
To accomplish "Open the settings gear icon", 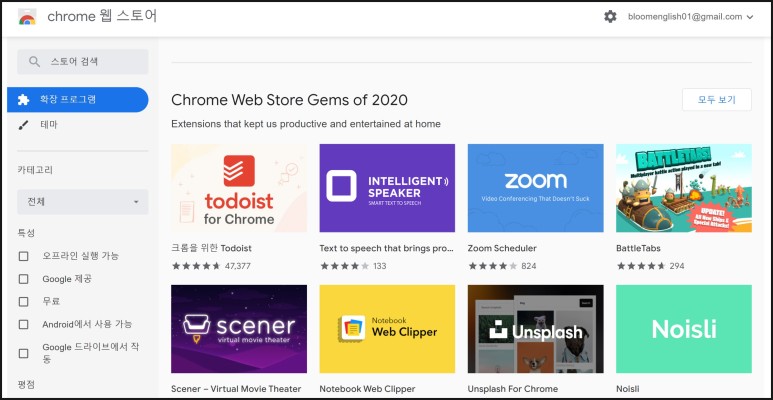I will coord(610,17).
